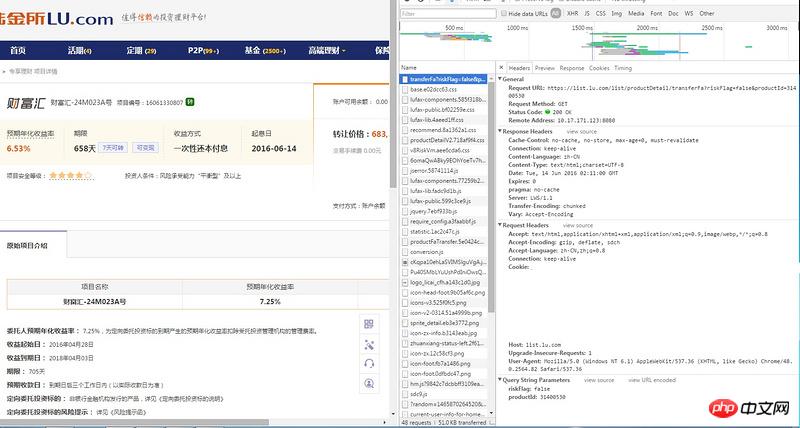Click the 7天可转 tag button
Image resolution: width=800 pixels, height=428 pixels.
113,148
